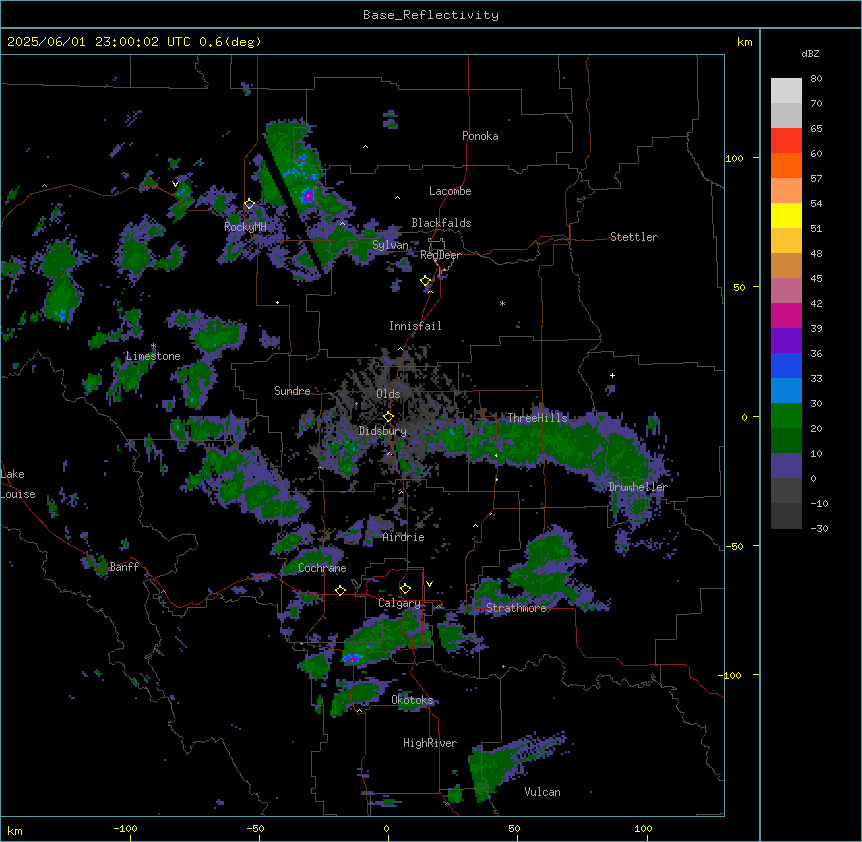Screen dimensions: 862x842
Task: Click the Lacombe city label
Action: pos(450,191)
